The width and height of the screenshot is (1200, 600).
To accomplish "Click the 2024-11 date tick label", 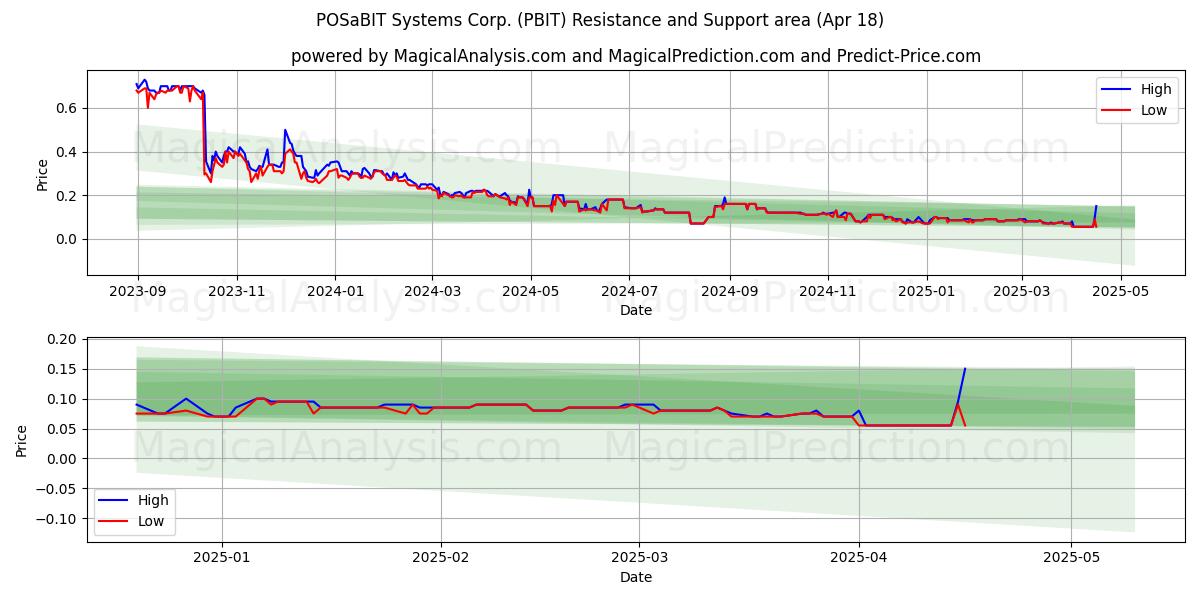I will click(x=827, y=290).
